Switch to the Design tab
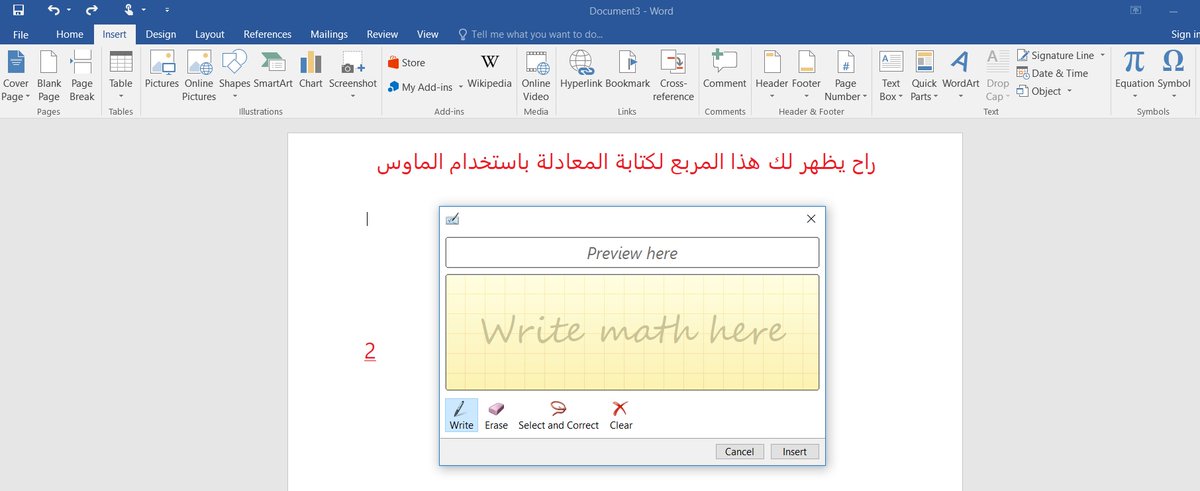The width and height of the screenshot is (1200, 491). tap(161, 34)
